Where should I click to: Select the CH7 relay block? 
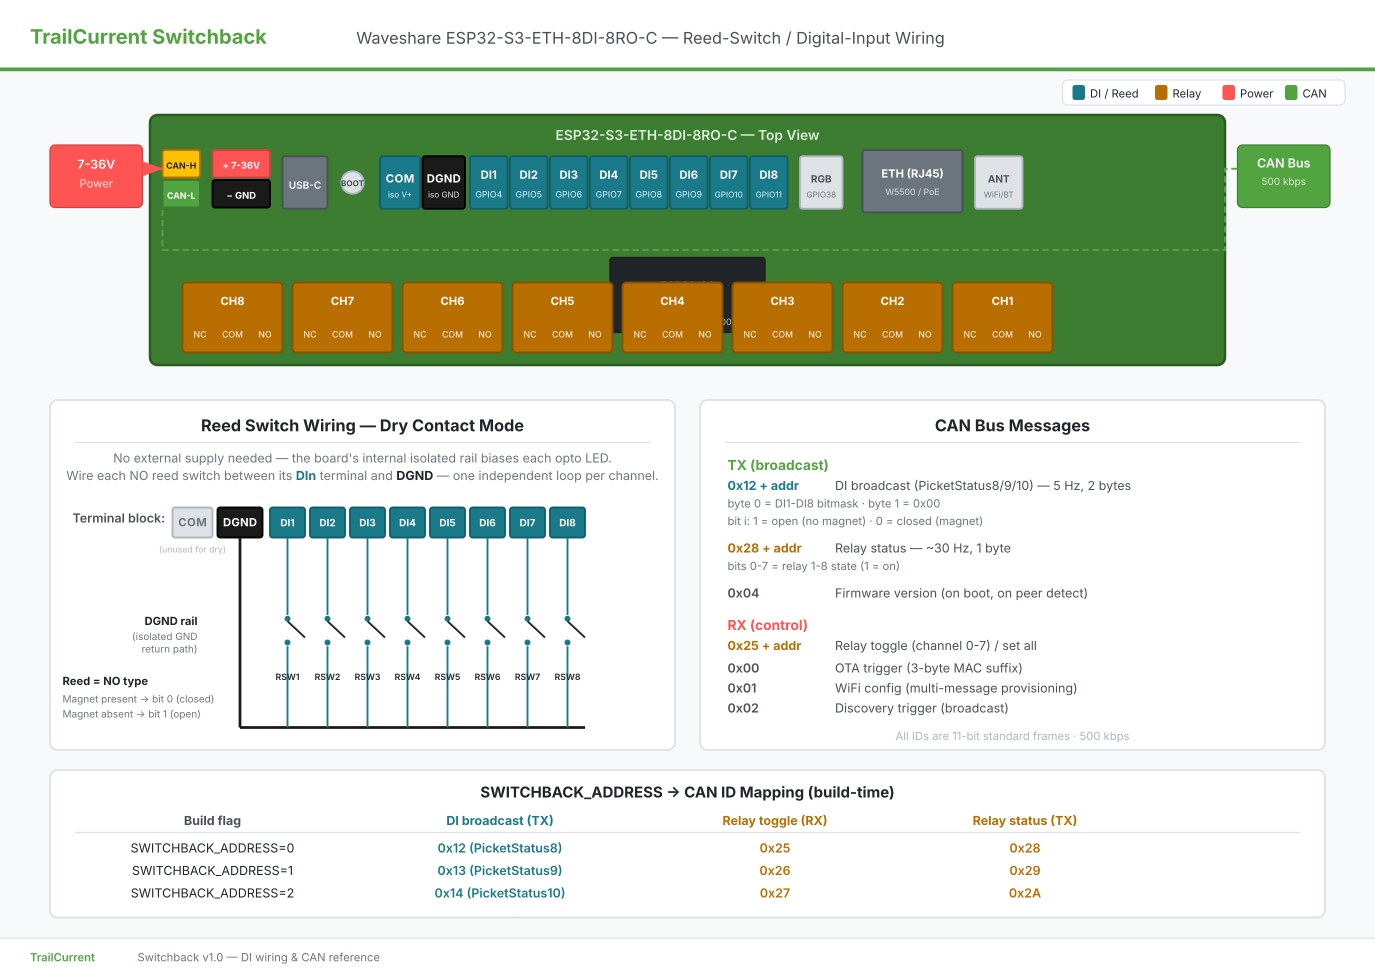pos(342,317)
